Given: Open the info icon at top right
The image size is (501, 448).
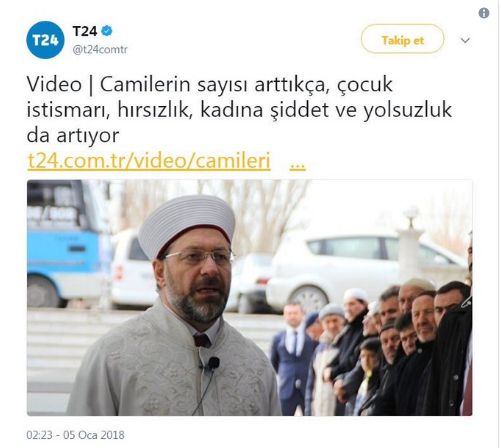Looking at the screenshot, I should (484, 13).
